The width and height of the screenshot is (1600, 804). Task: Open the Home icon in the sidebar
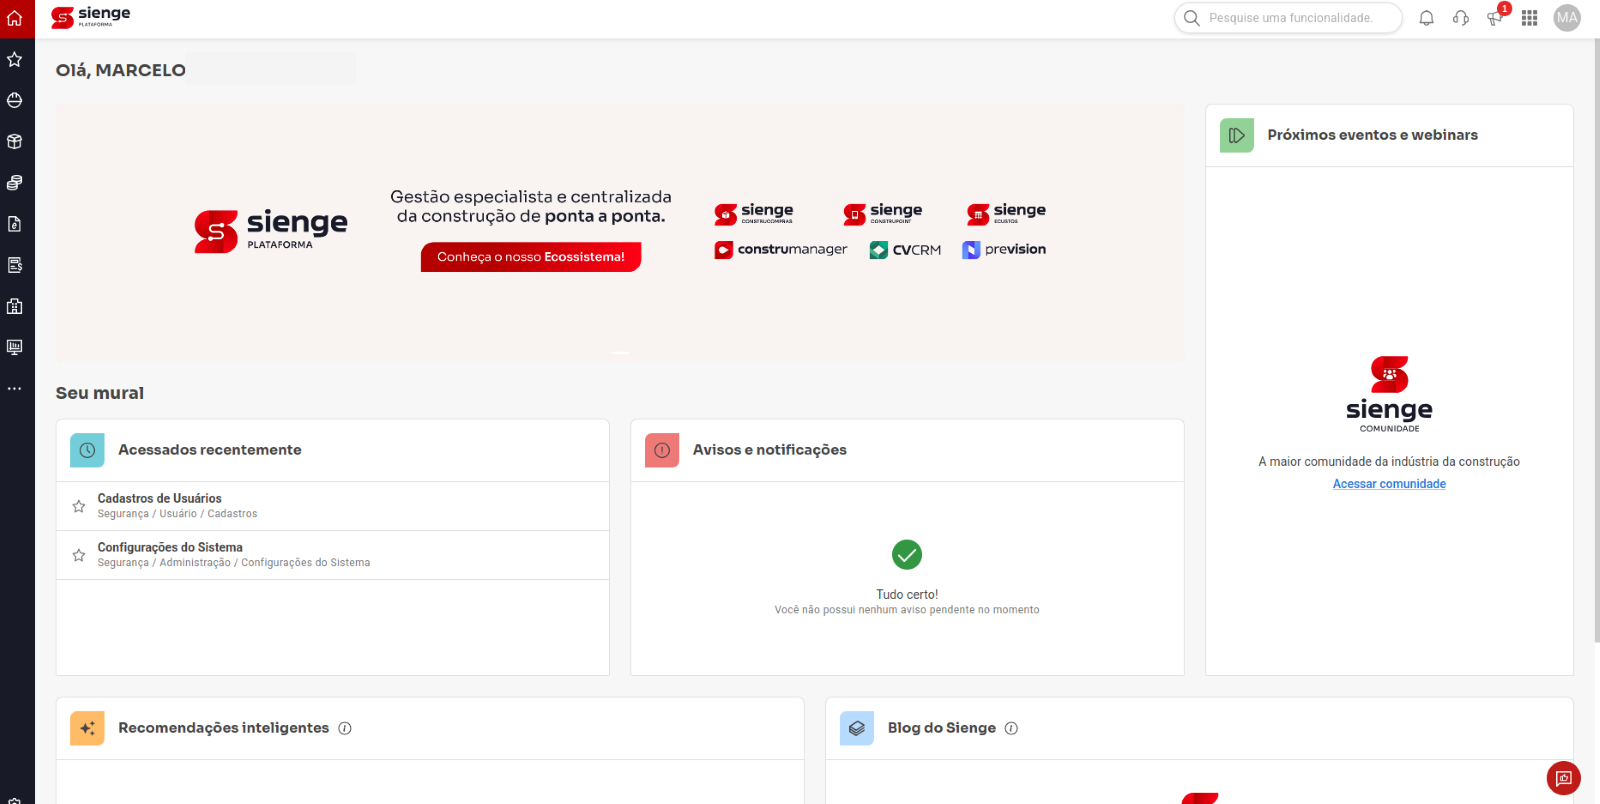pyautogui.click(x=14, y=18)
